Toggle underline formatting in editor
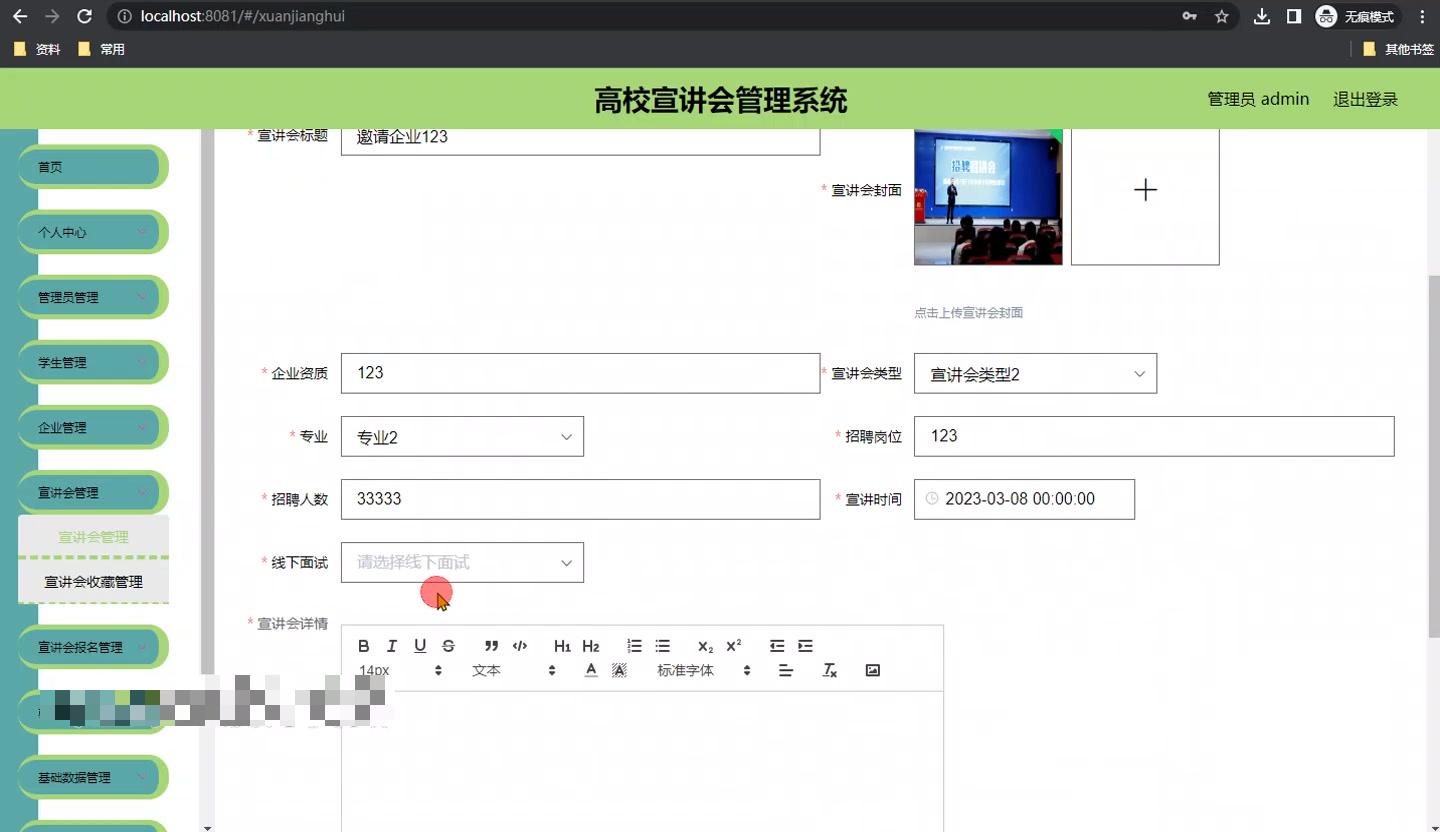Screen dimensions: 1440x832 point(420,646)
